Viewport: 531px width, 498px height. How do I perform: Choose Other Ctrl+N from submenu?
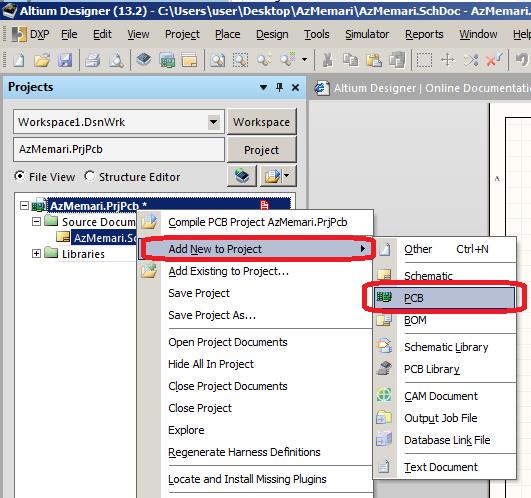(445, 249)
